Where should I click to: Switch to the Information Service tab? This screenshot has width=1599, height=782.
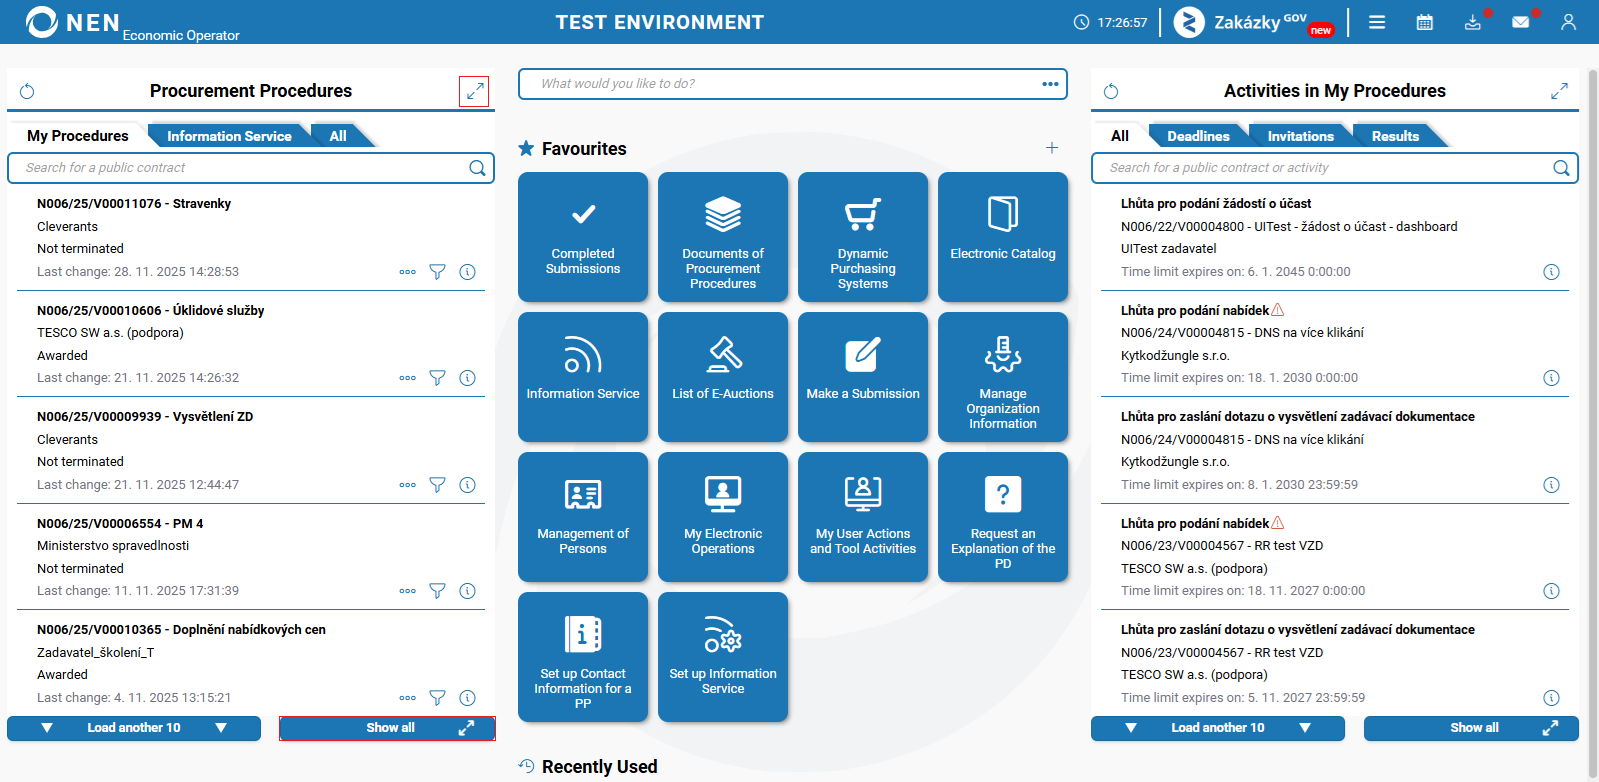click(x=229, y=136)
